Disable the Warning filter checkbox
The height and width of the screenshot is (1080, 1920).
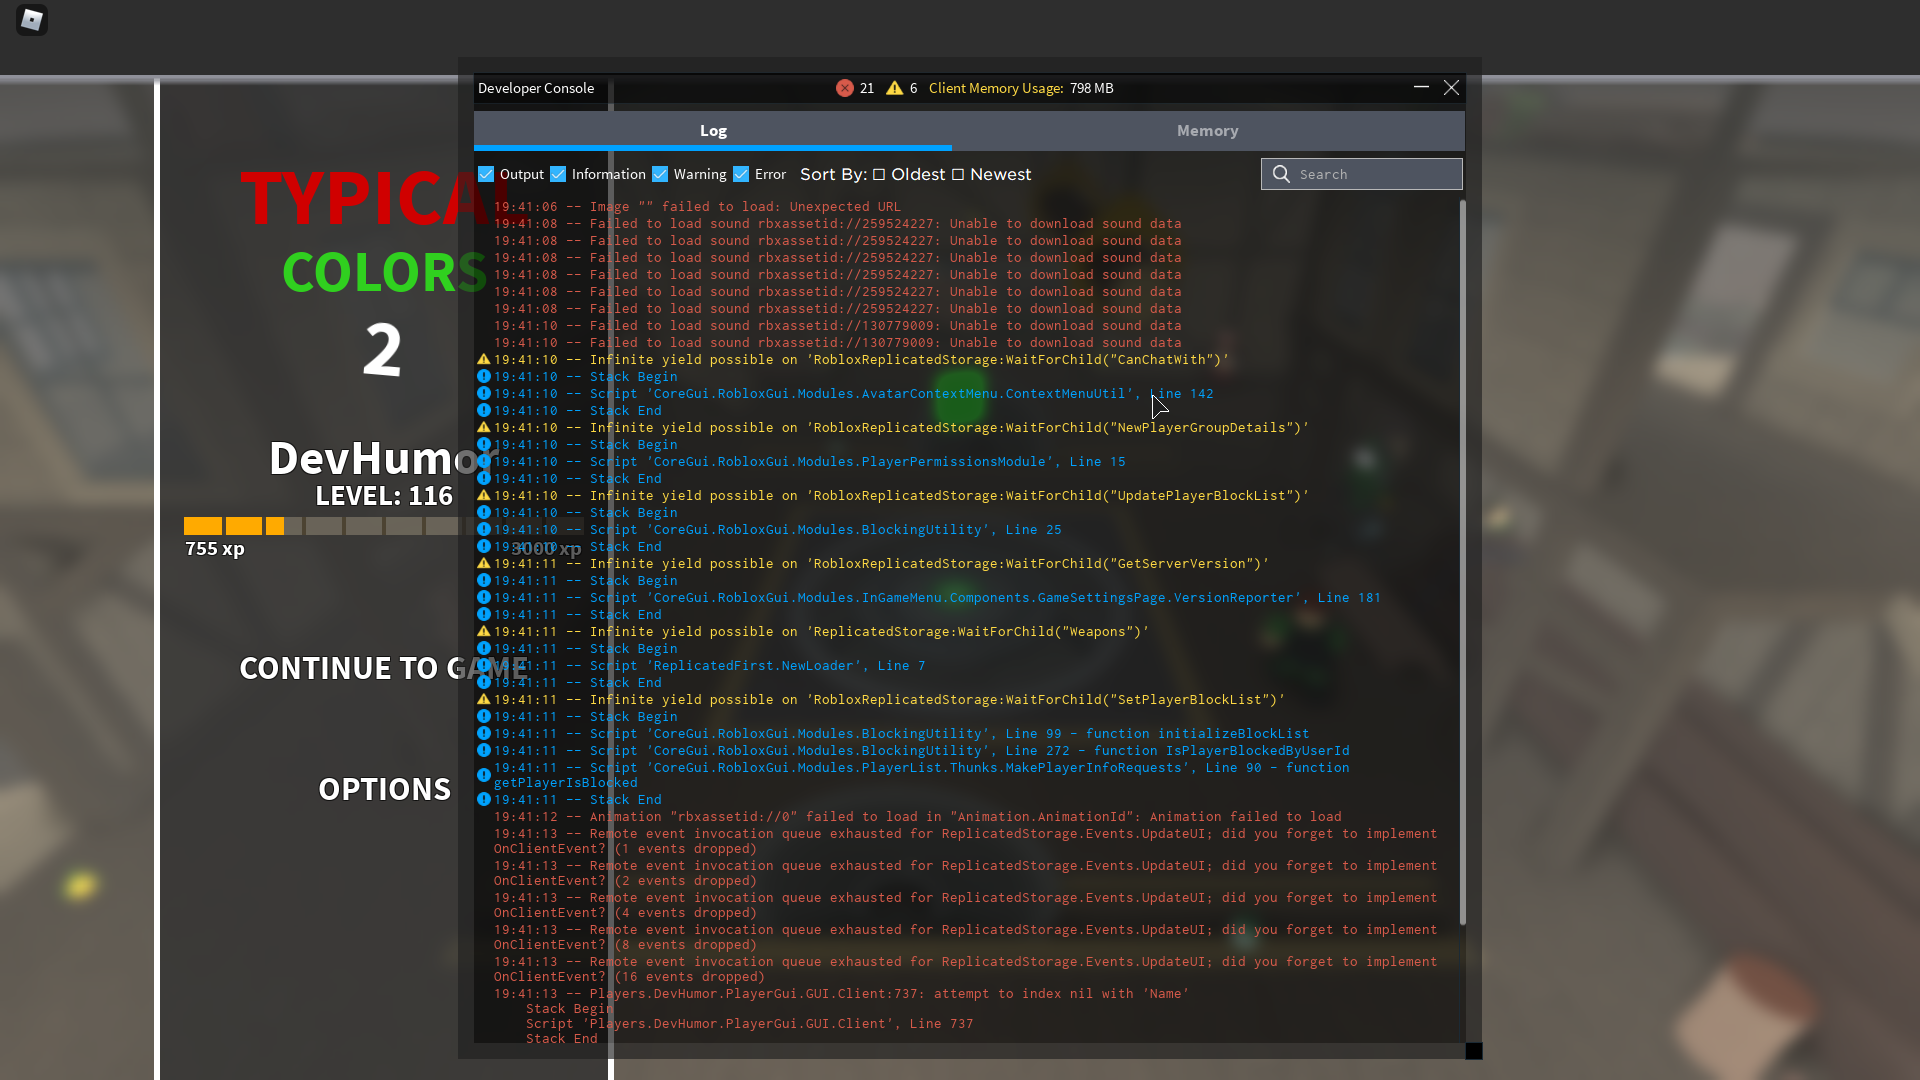pyautogui.click(x=660, y=174)
